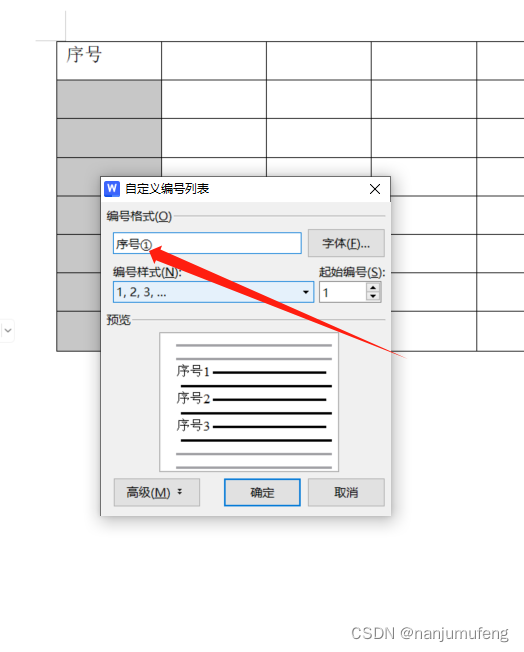Expand the 编号样式 dropdown list
Image resolution: width=524 pixels, height=652 pixels.
tap(213, 292)
